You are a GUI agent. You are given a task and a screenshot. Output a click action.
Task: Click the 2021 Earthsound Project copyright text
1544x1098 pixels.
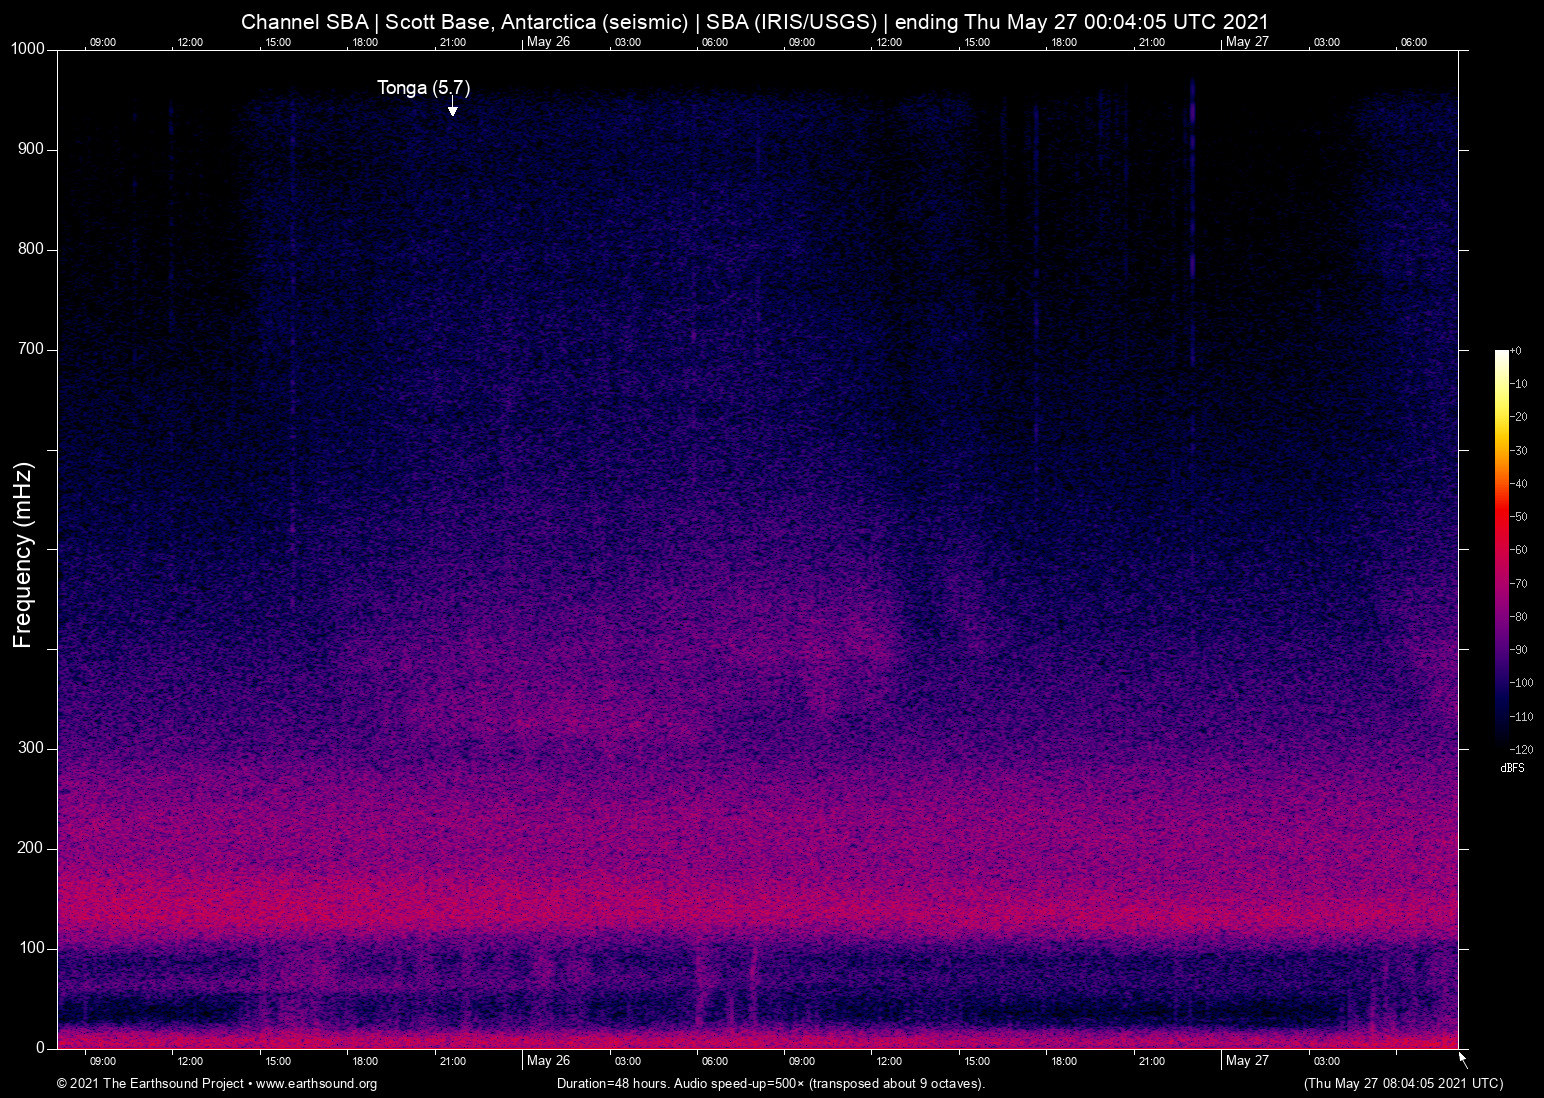150,1084
